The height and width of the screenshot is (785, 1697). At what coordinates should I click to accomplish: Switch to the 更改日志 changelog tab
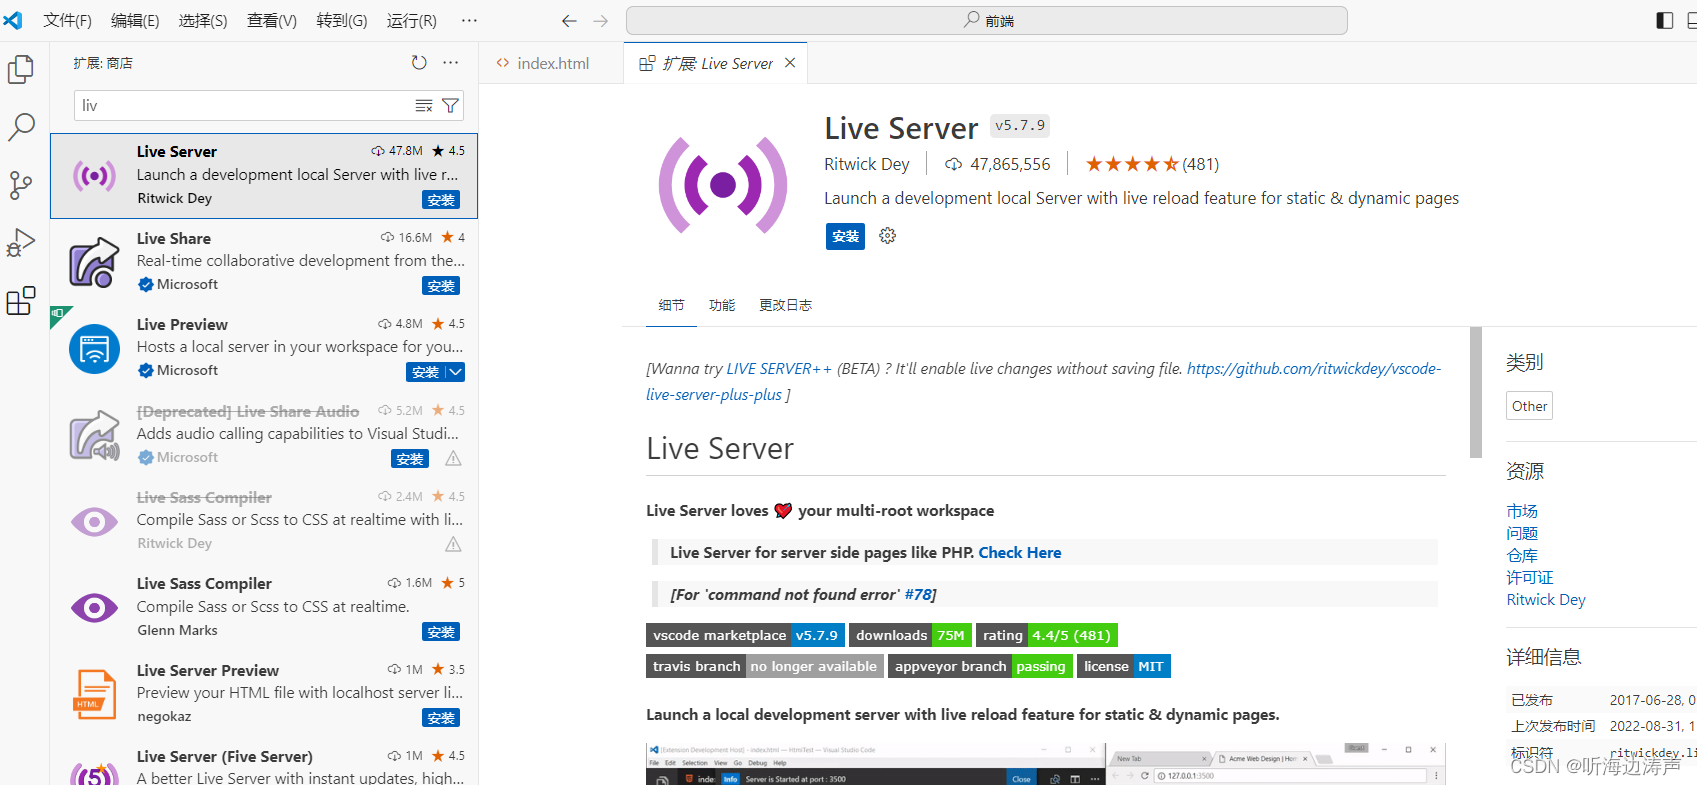(785, 305)
